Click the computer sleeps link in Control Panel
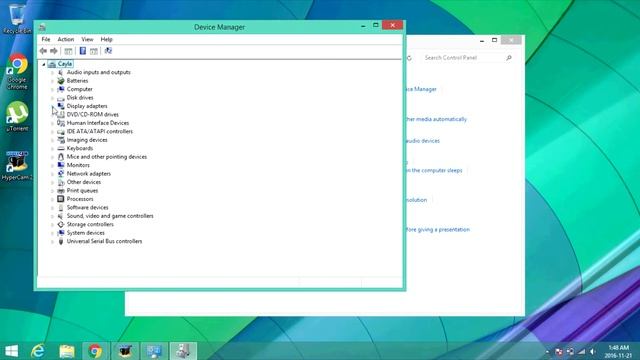Image resolution: width=640 pixels, height=360 pixels. 434,170
